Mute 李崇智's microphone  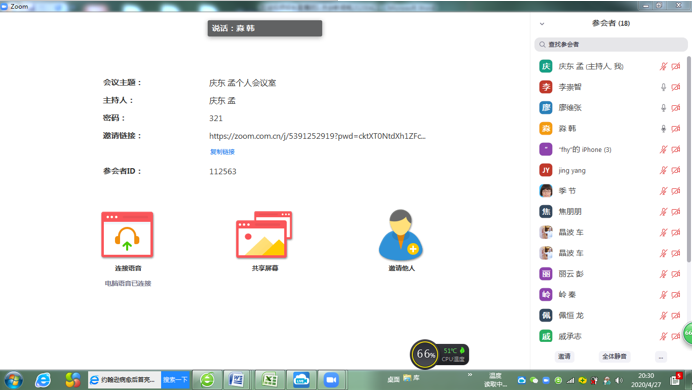pos(663,87)
